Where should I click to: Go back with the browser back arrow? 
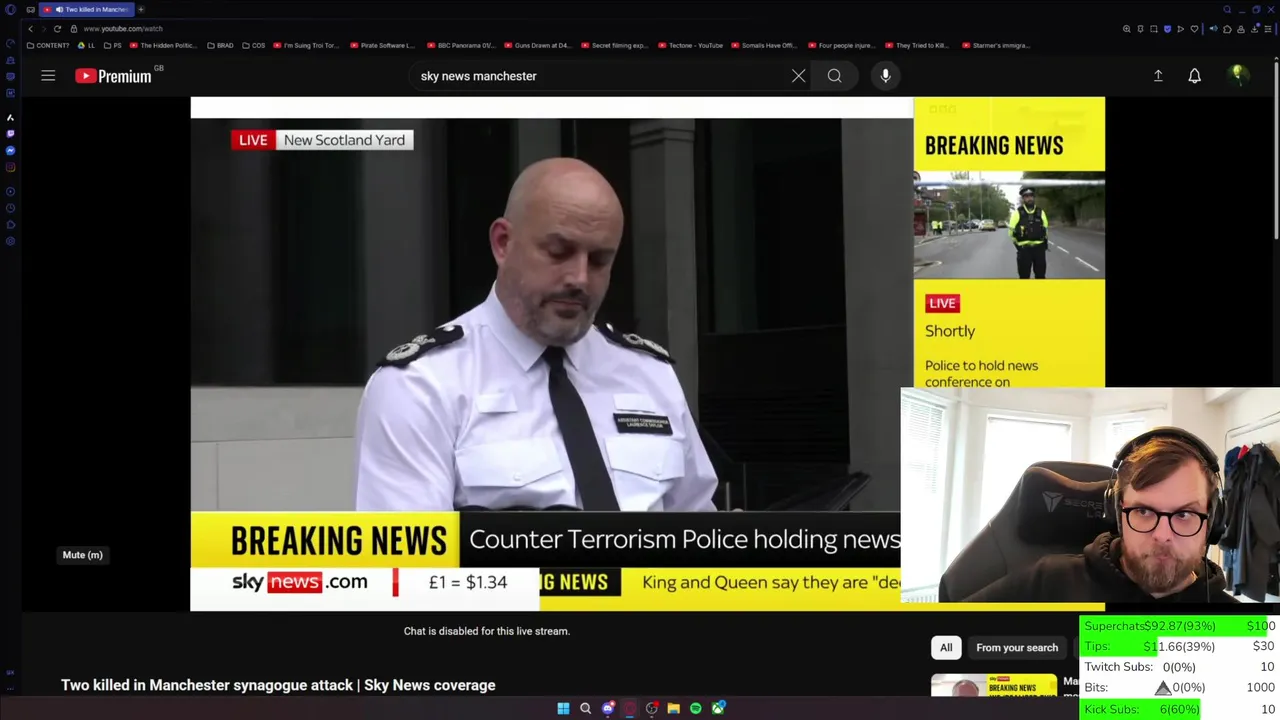click(30, 29)
